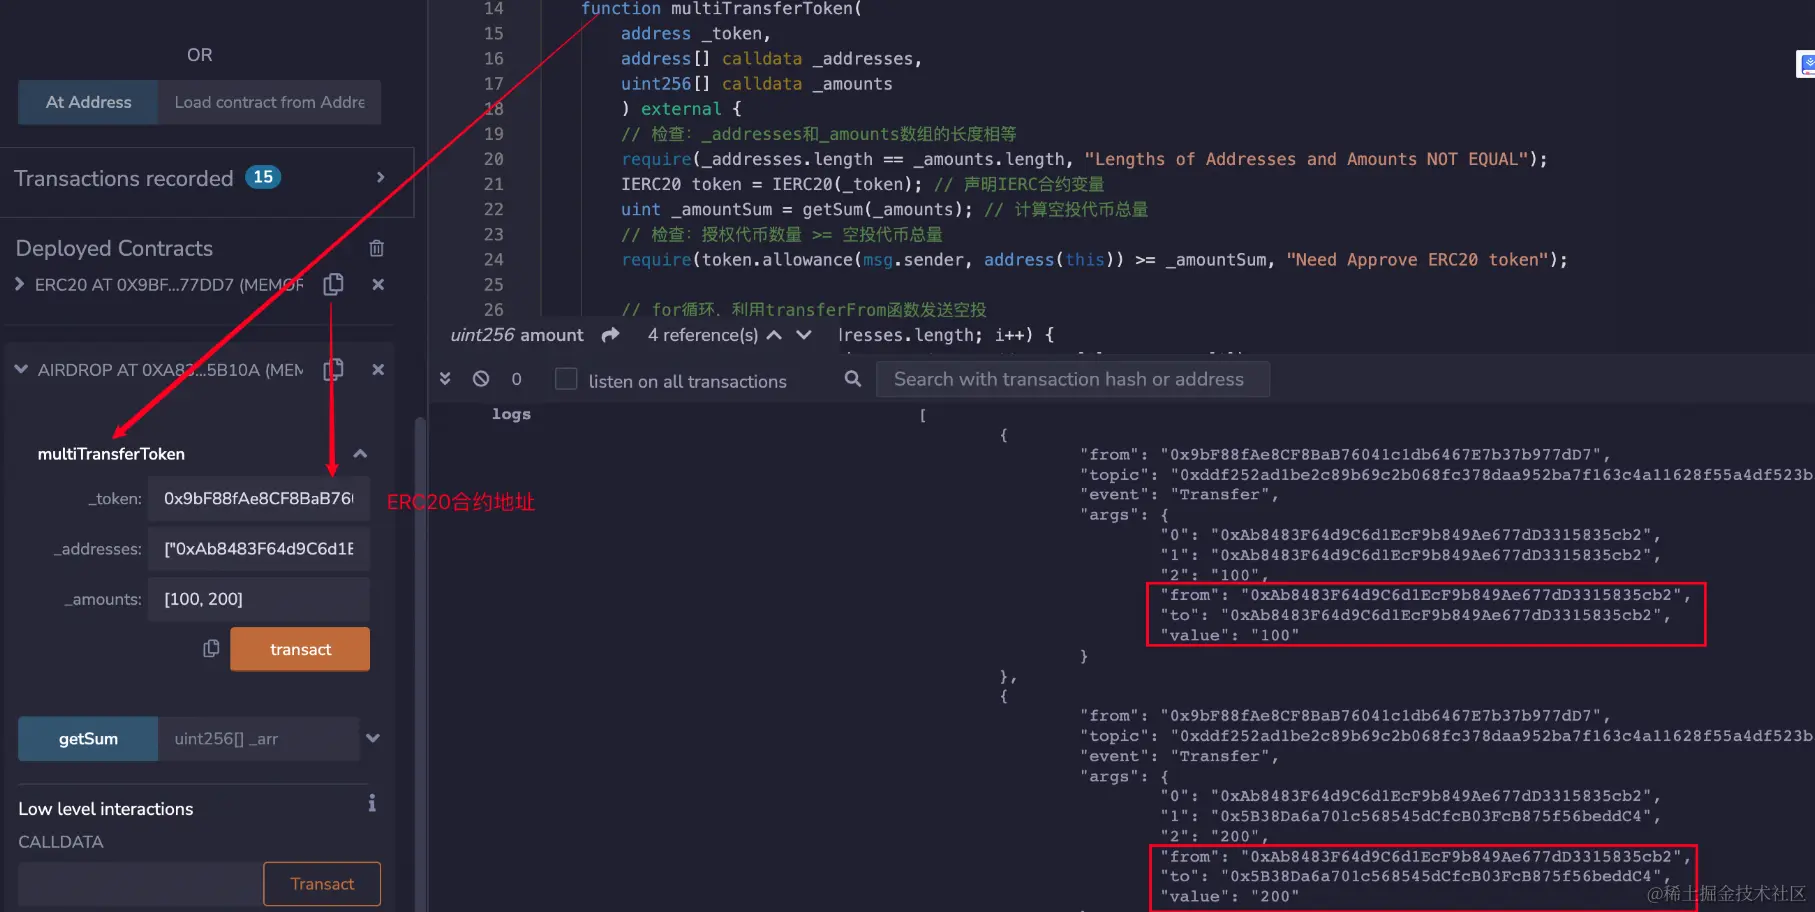
Task: Toggle the terminal panel with double-chevron icon
Action: click(445, 379)
